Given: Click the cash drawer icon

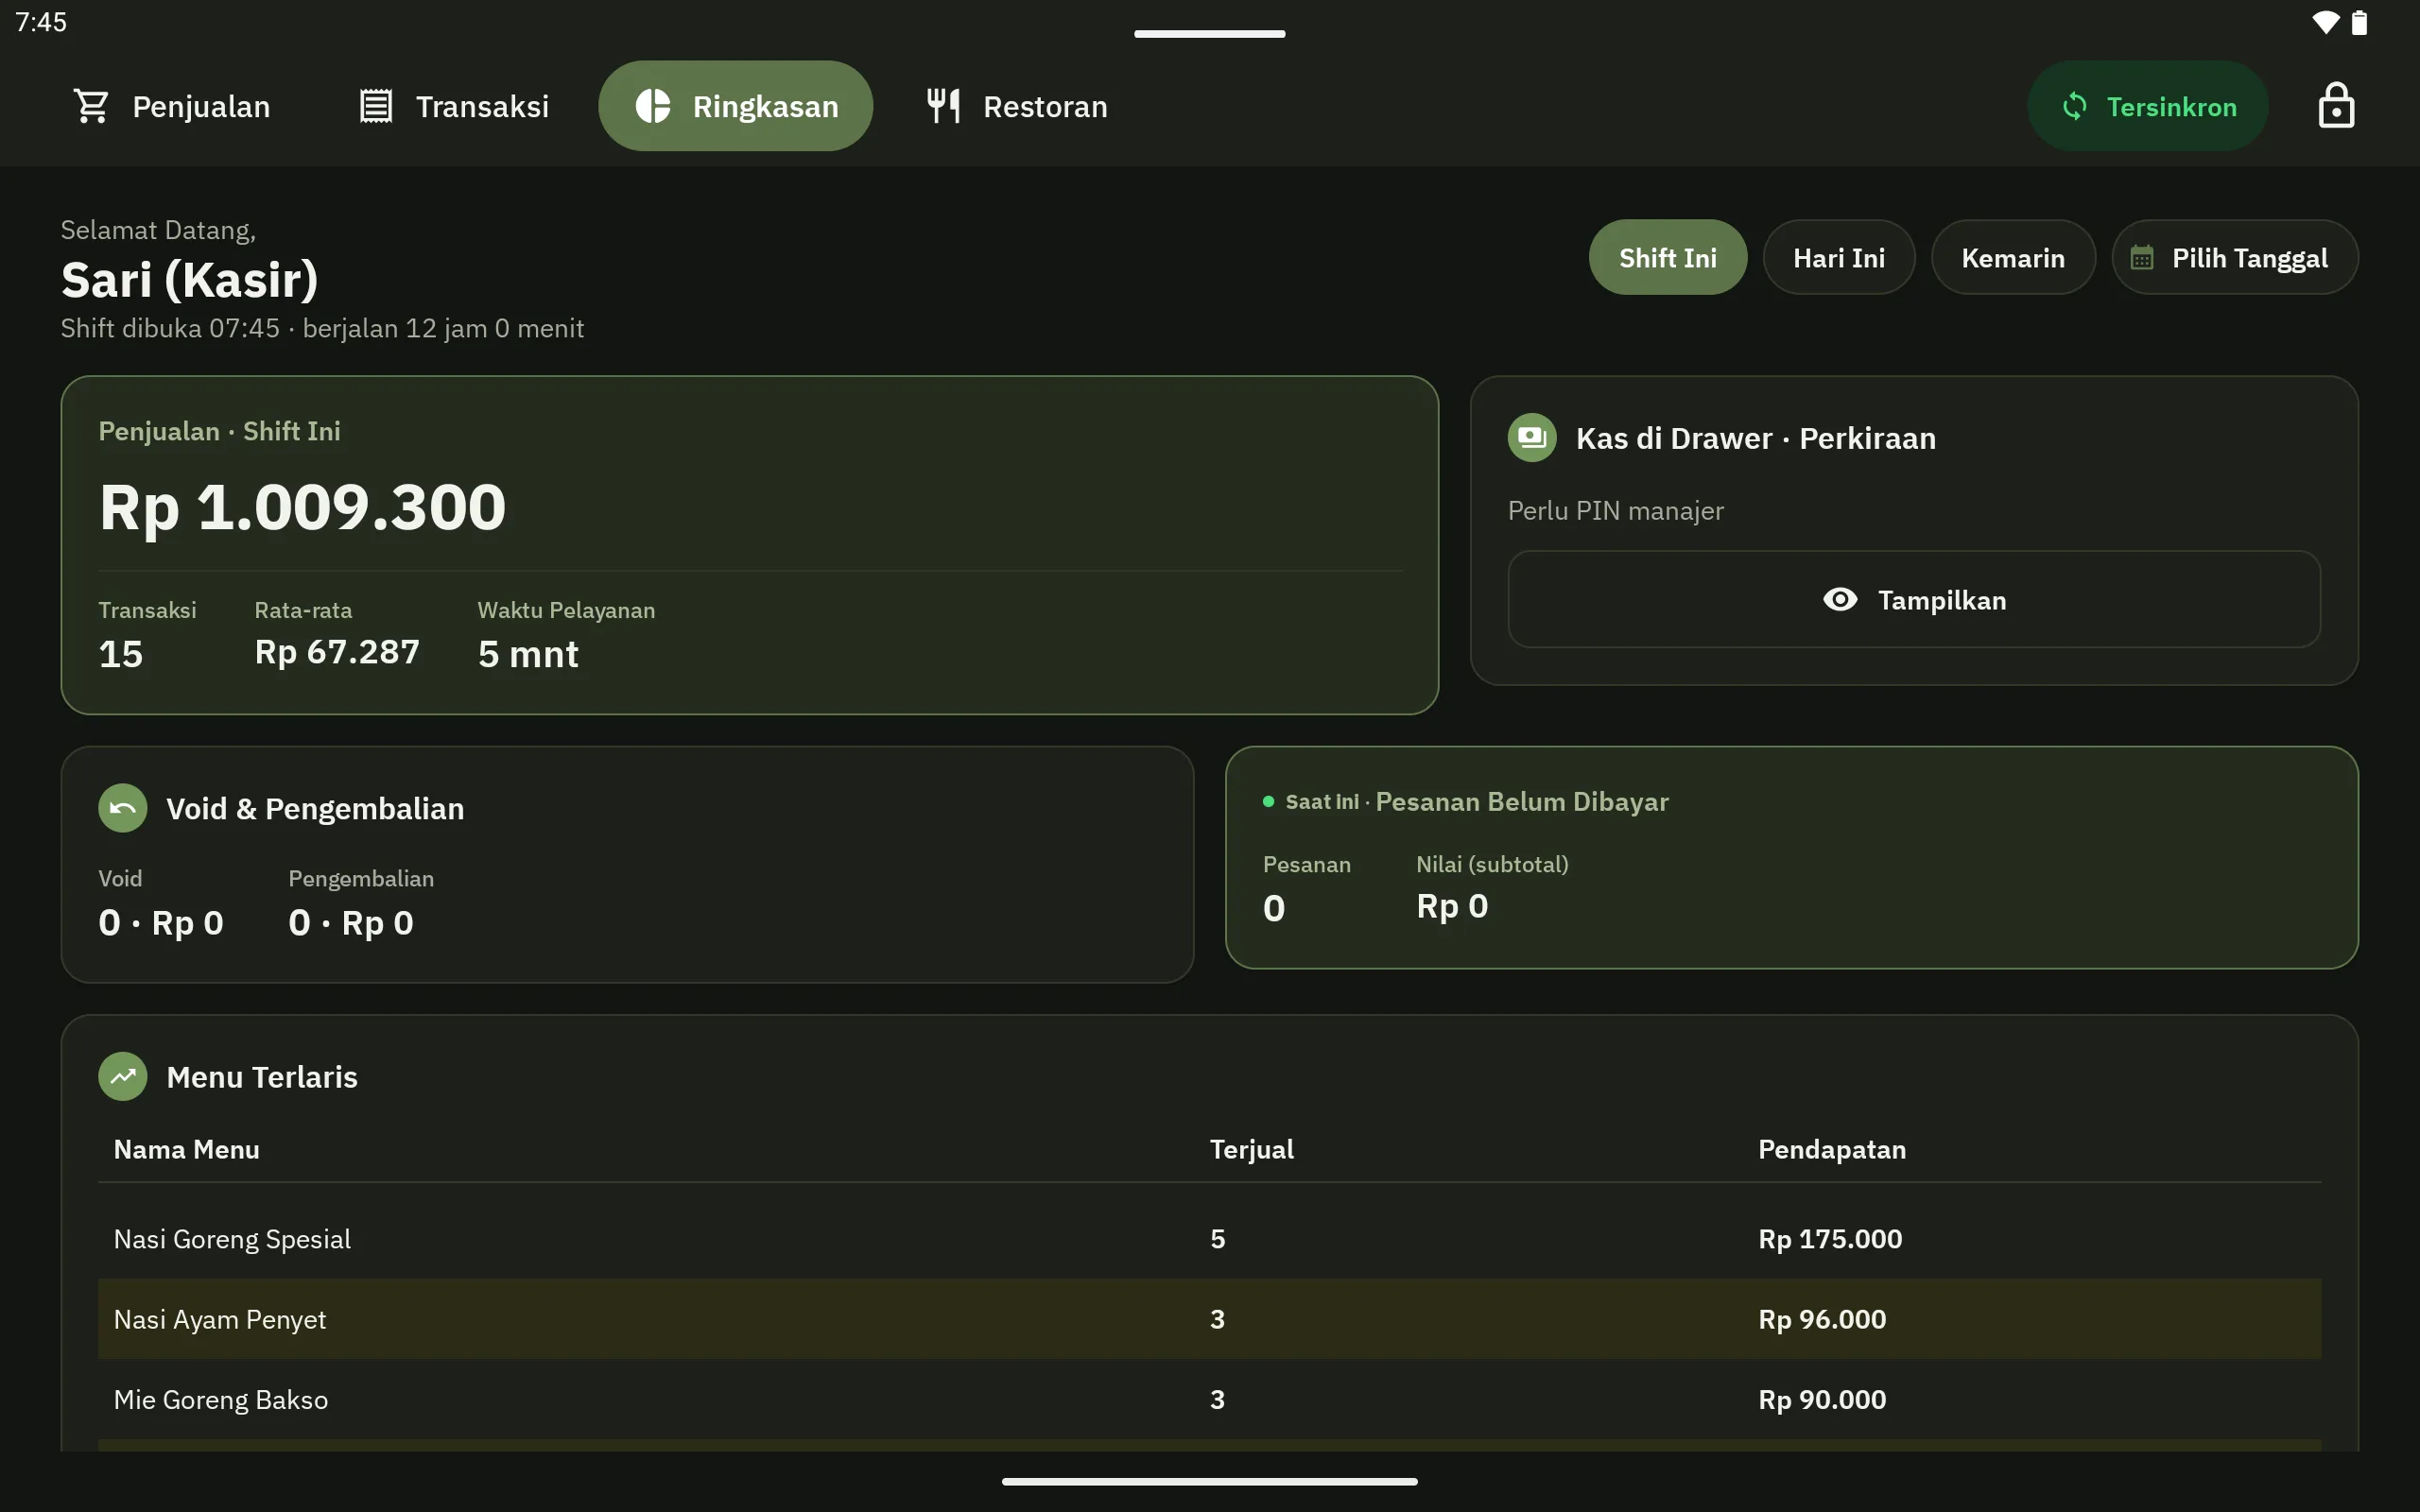Looking at the screenshot, I should [1532, 438].
